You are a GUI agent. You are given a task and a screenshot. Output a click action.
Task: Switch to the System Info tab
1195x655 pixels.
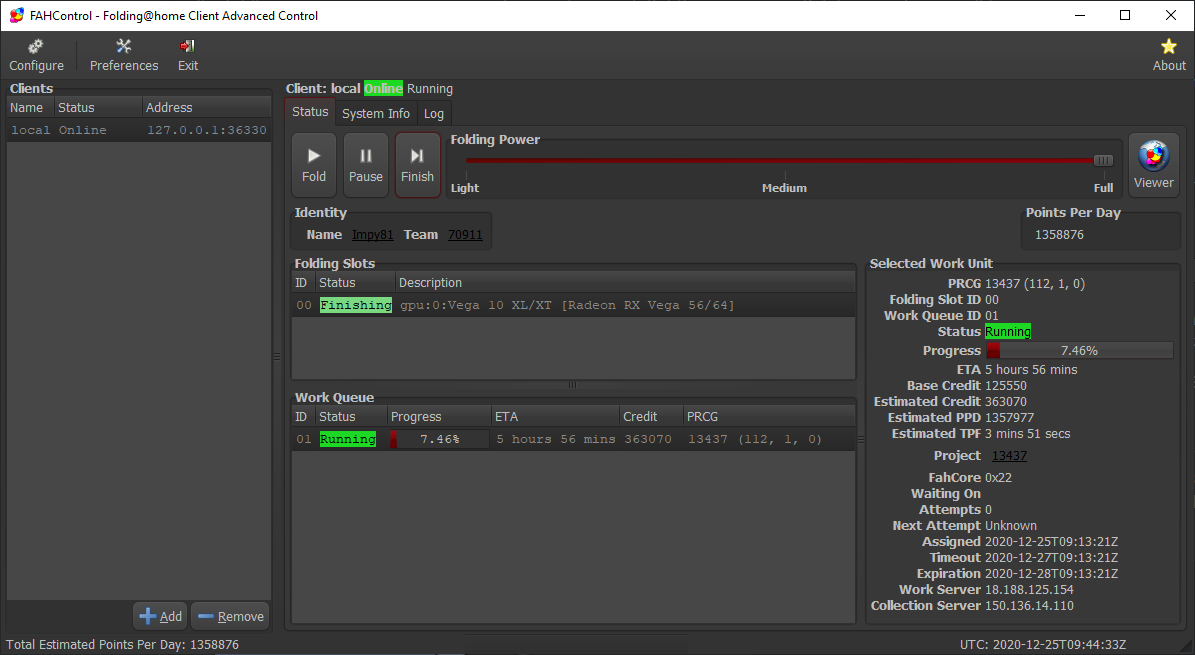click(x=376, y=114)
